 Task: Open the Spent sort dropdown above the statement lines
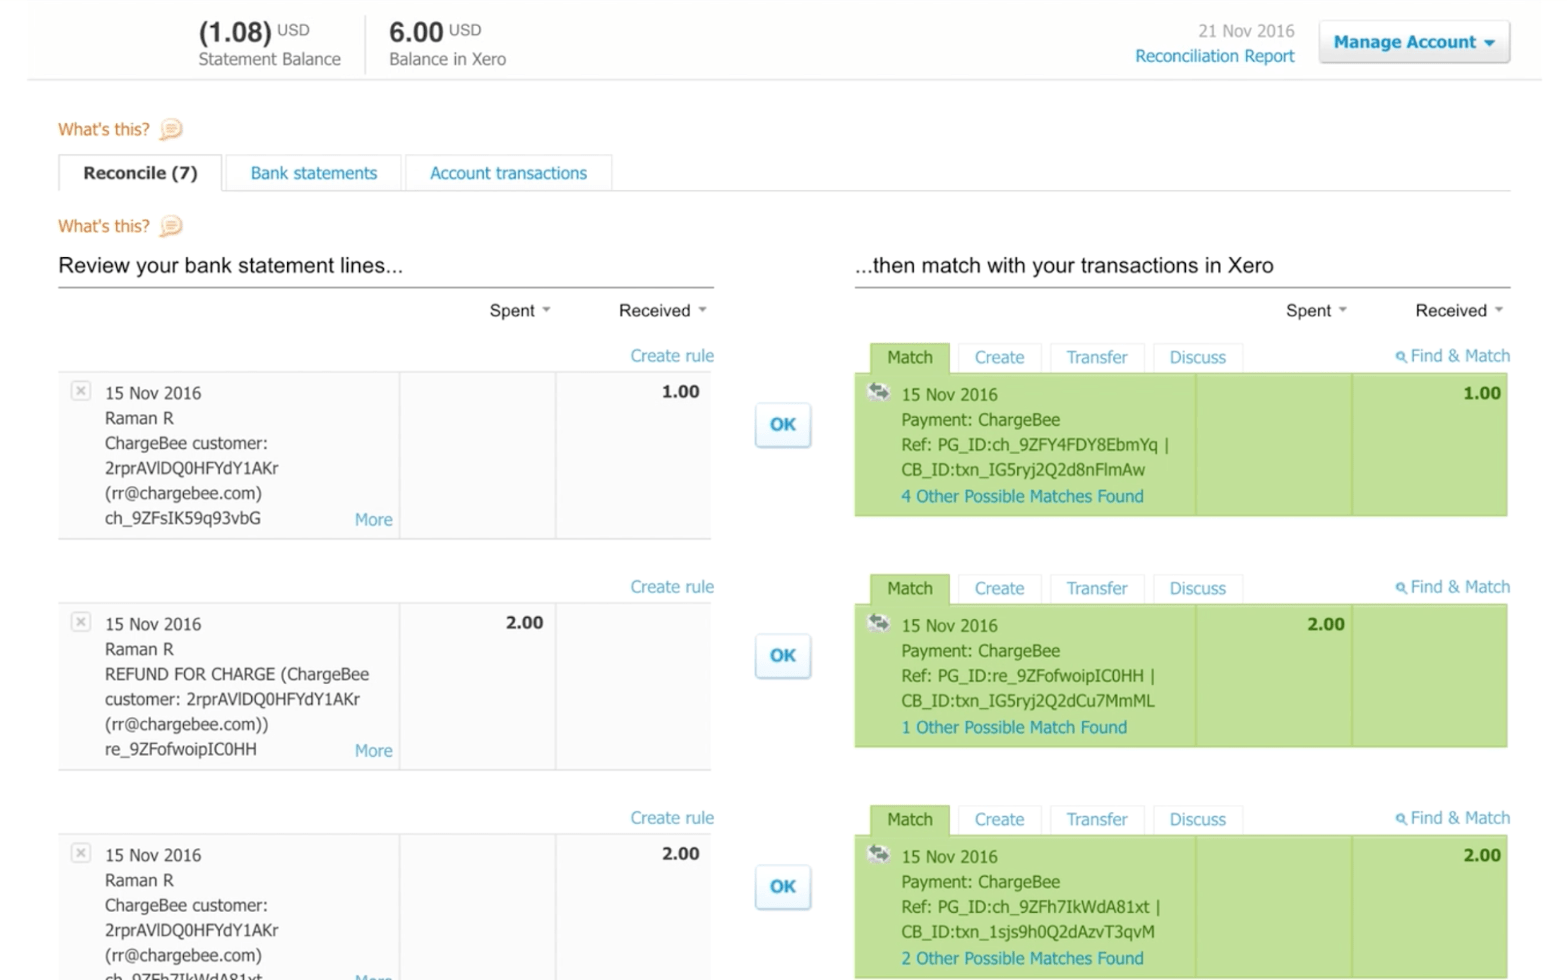[519, 310]
